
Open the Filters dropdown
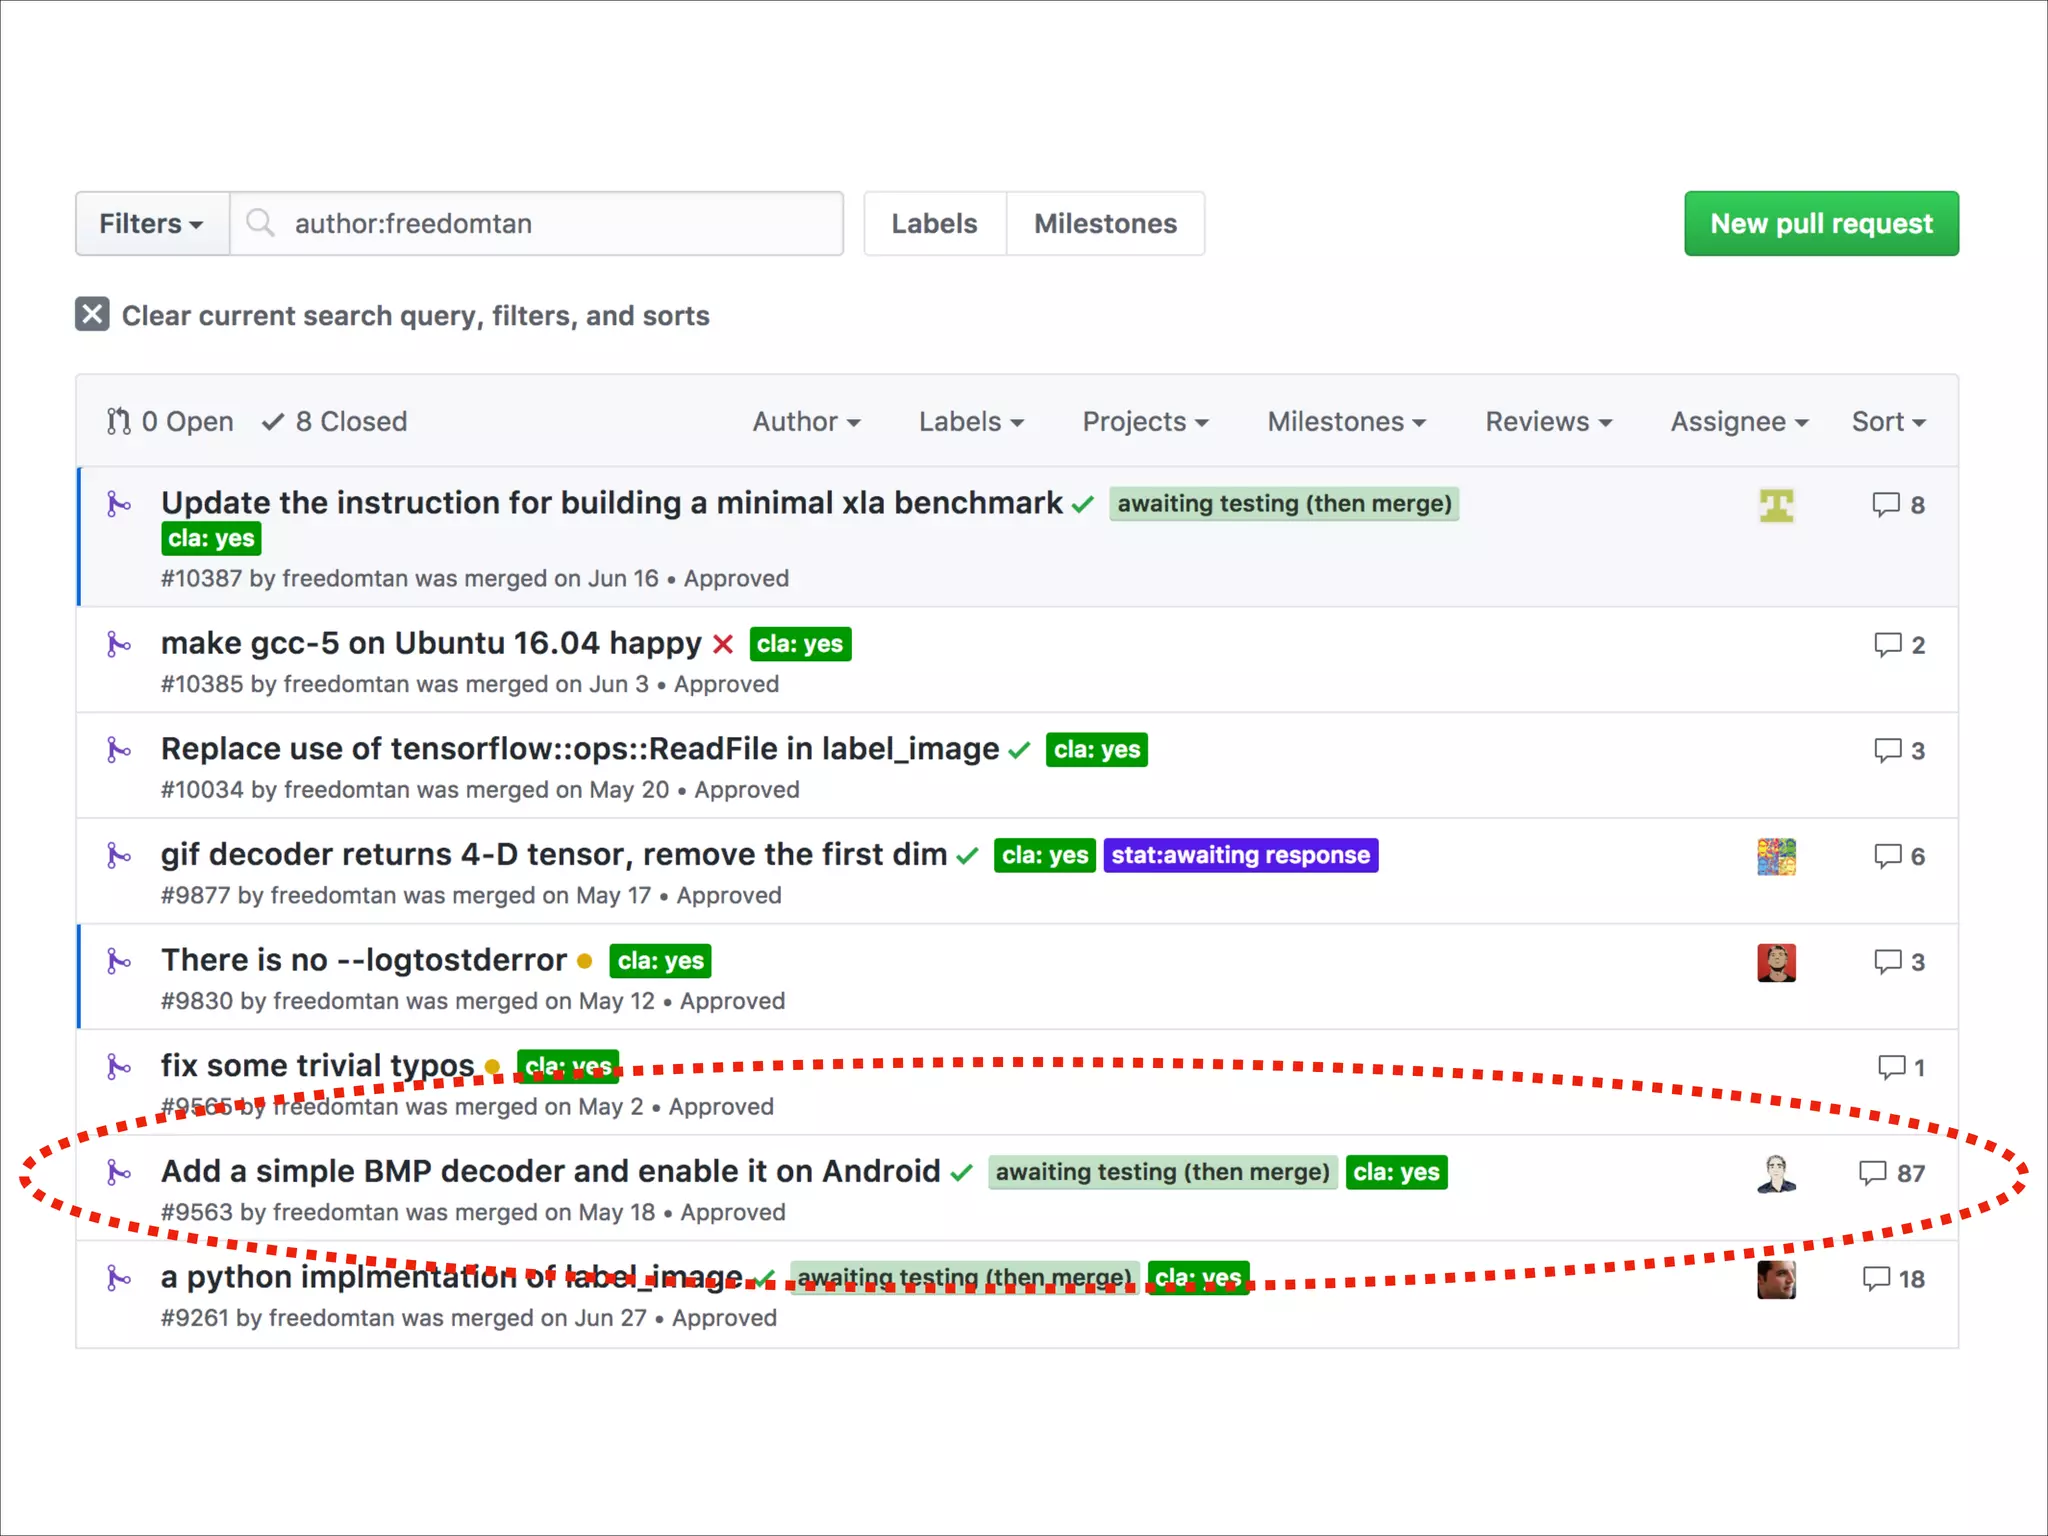[x=152, y=223]
